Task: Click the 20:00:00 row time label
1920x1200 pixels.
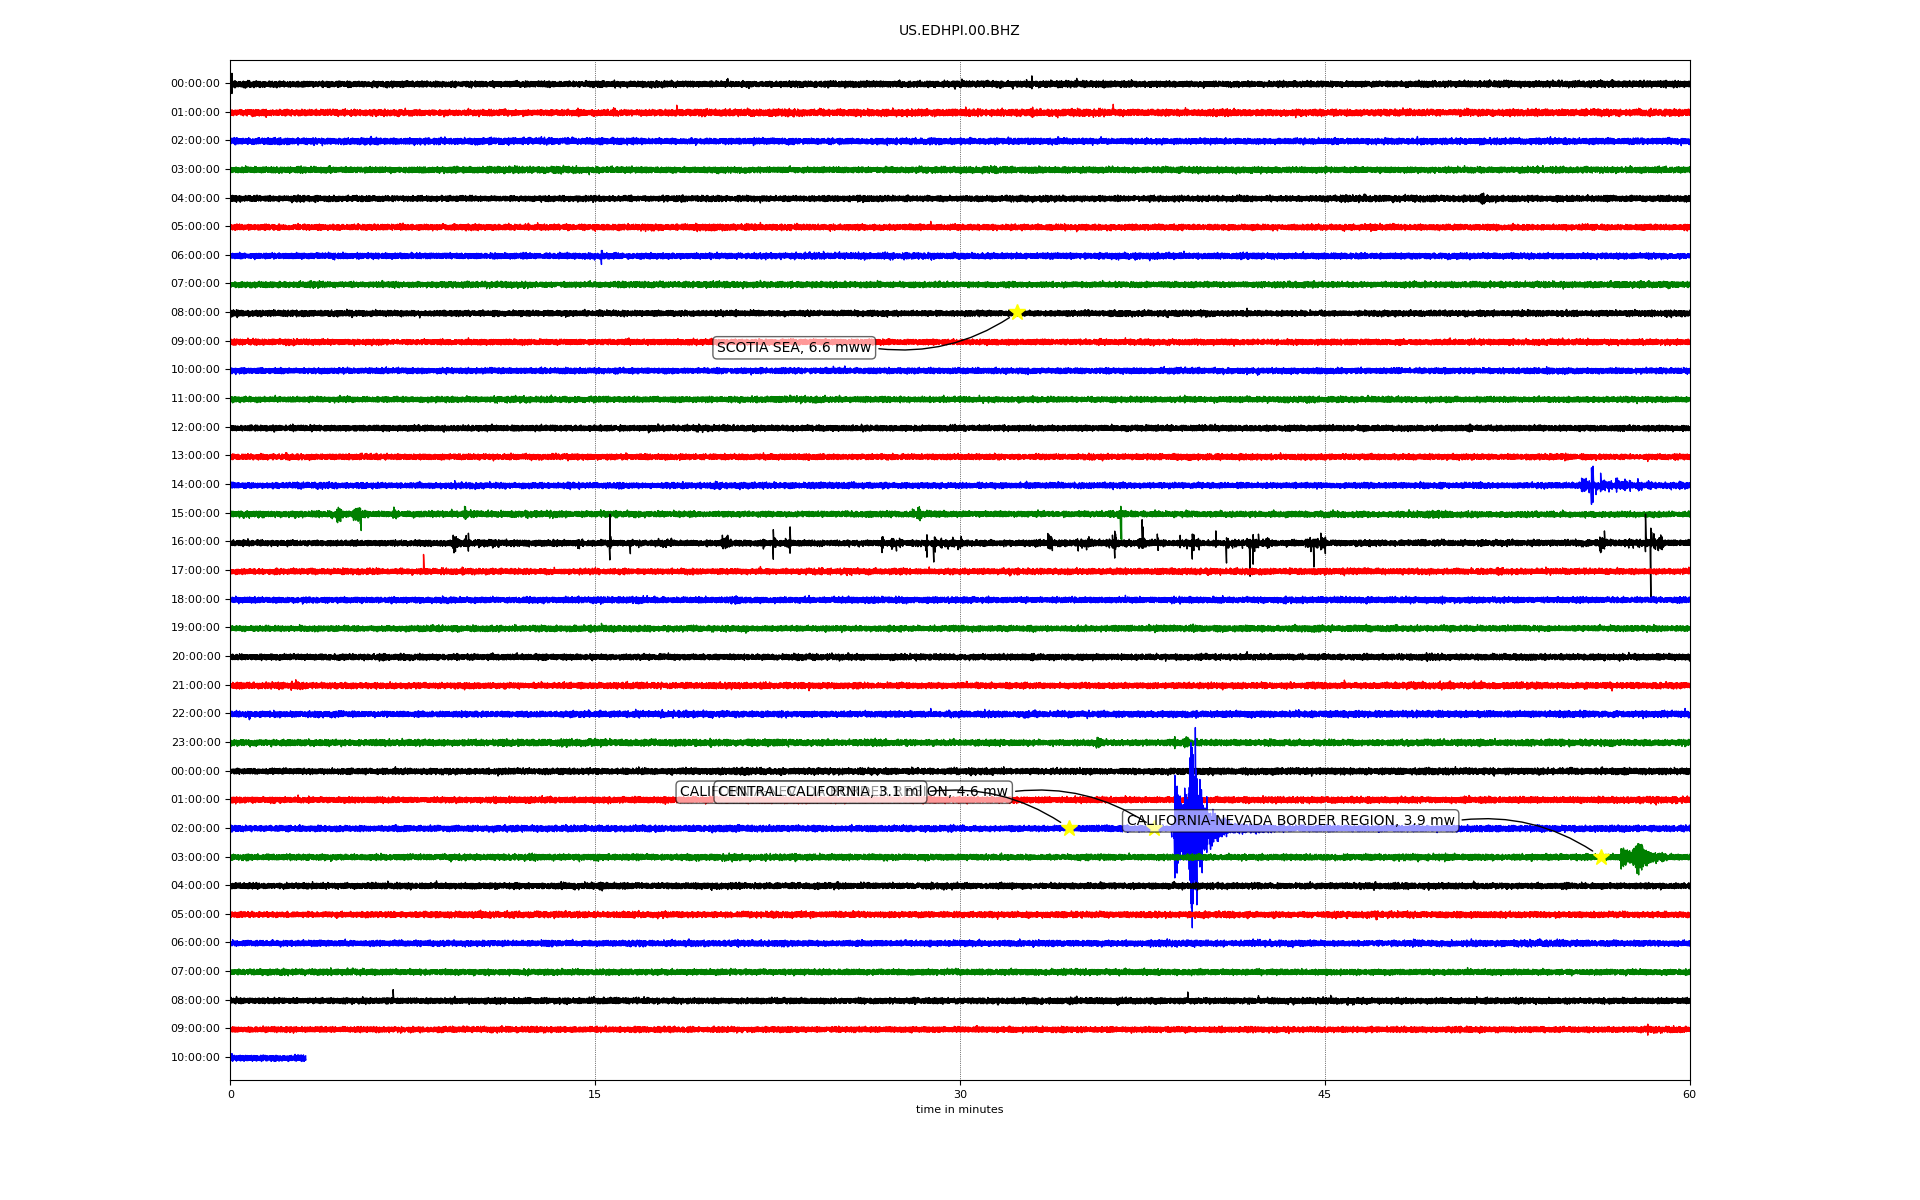Action: click(x=195, y=657)
